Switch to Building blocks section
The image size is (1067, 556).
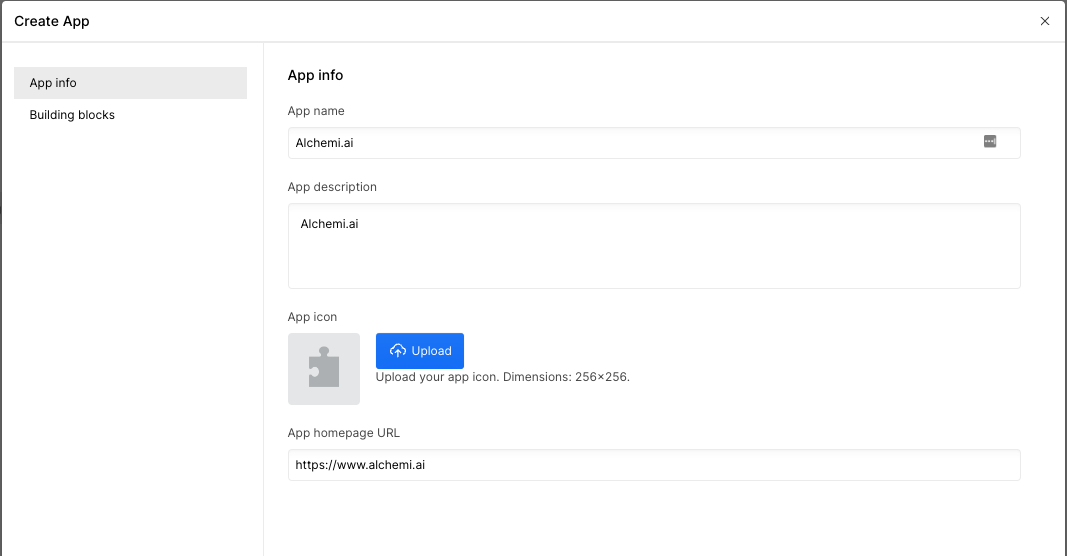point(130,115)
